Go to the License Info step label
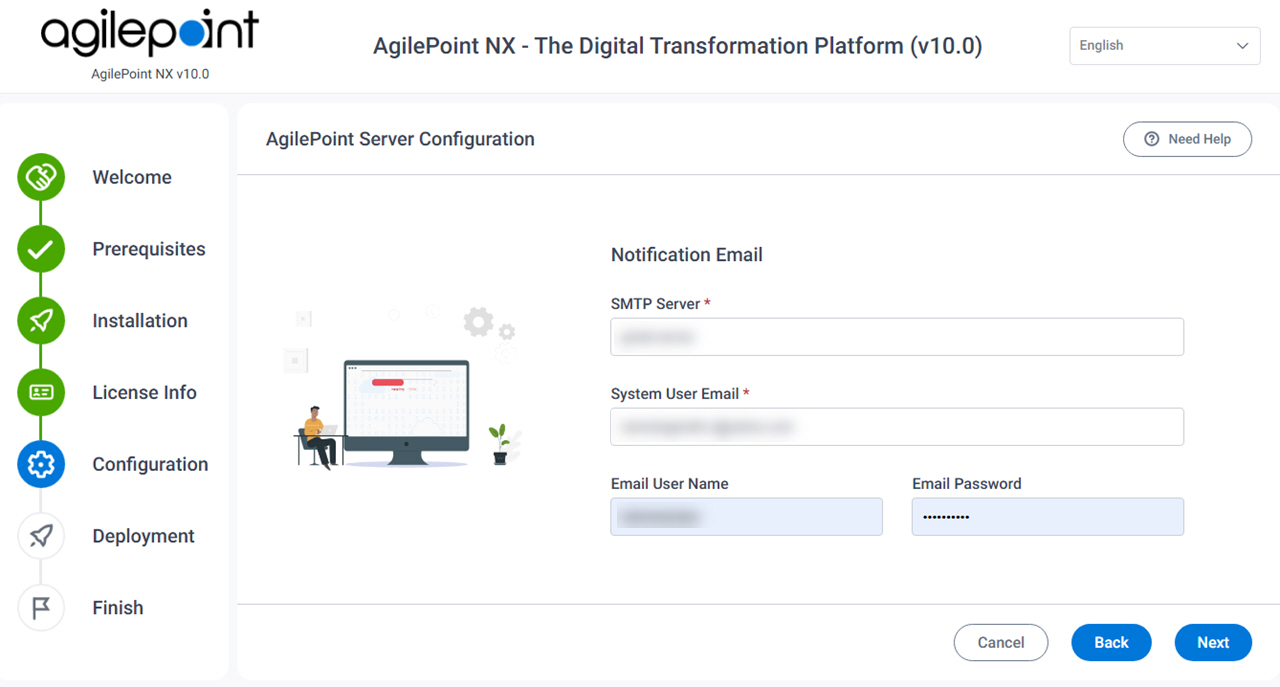 pyautogui.click(x=144, y=393)
